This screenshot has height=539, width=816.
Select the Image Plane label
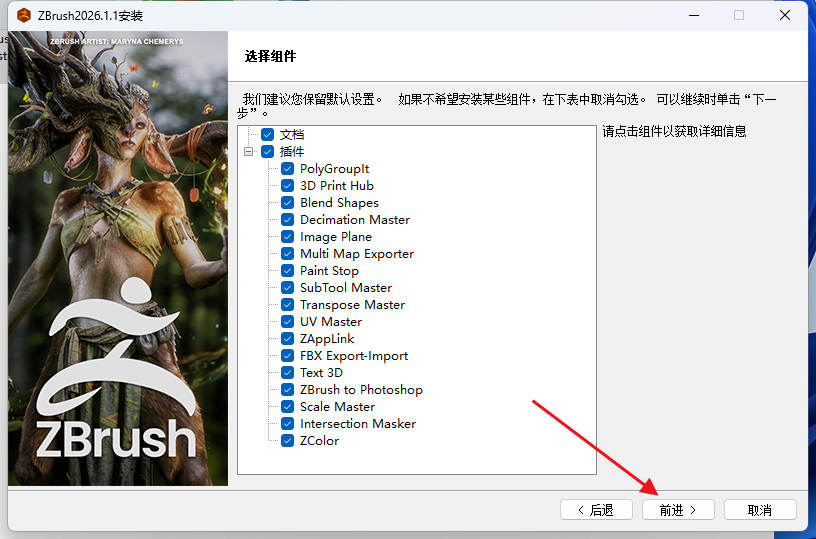[336, 237]
